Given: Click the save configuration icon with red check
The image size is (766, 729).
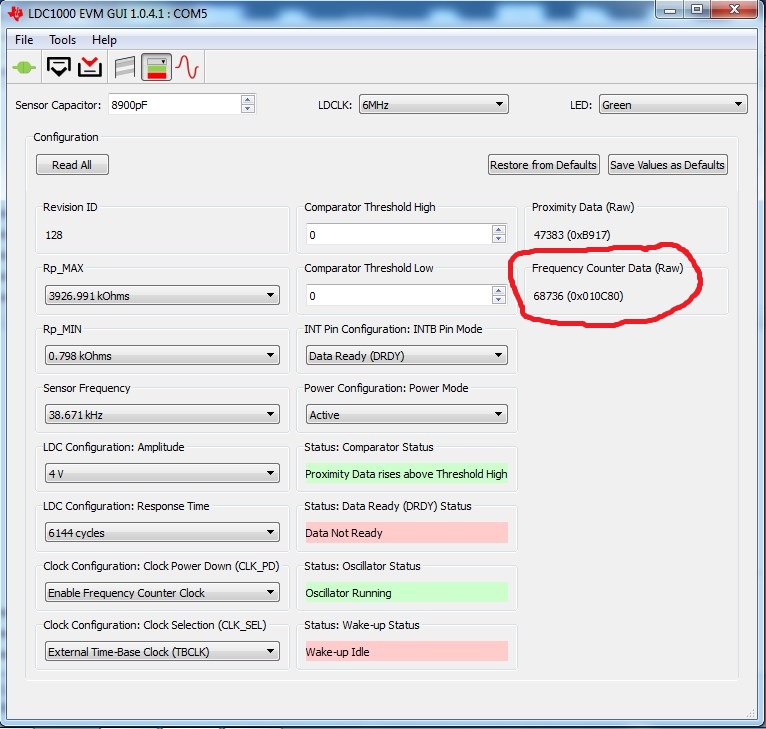Looking at the screenshot, I should 90,67.
